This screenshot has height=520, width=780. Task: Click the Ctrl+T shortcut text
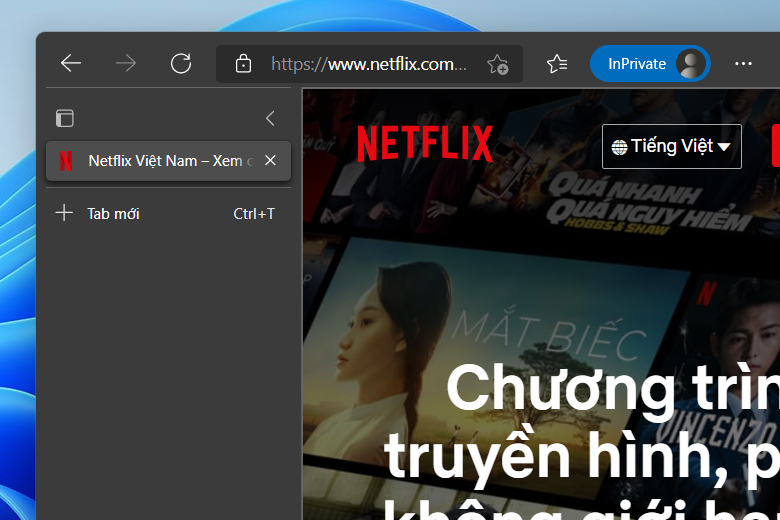pos(254,214)
